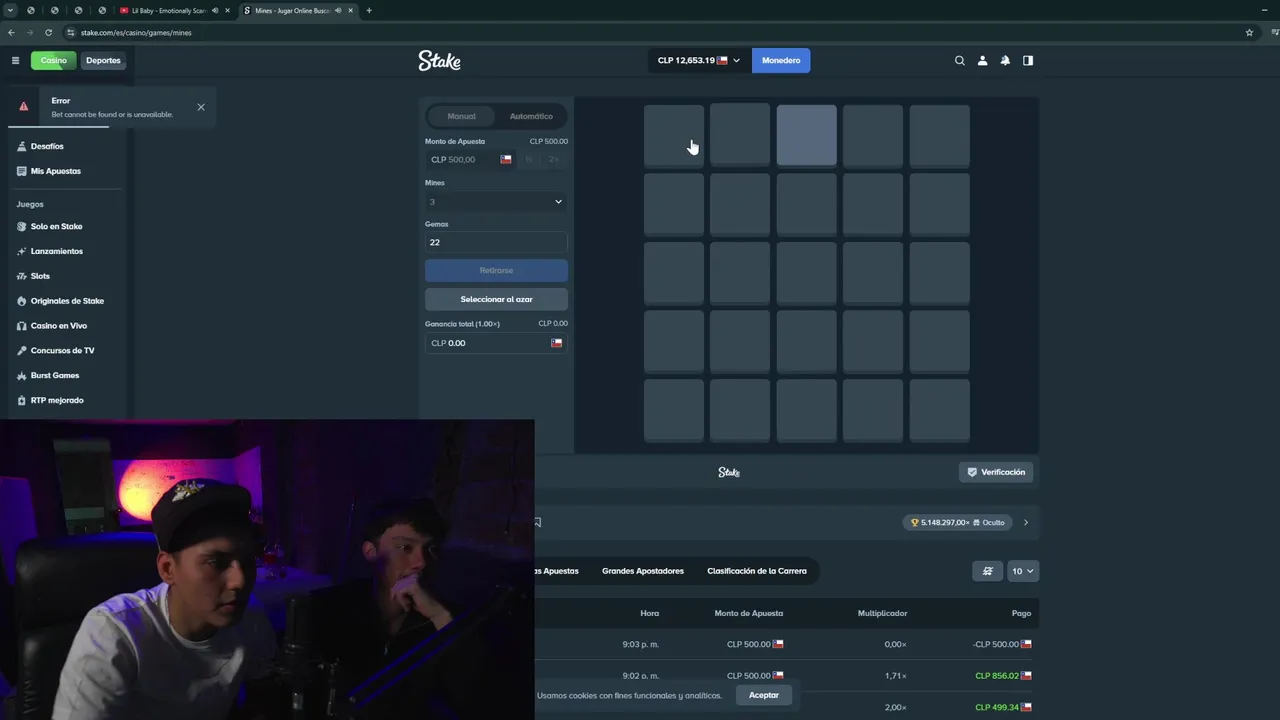Bookmark this page with the star icon
The height and width of the screenshot is (720, 1280).
pos(1249,32)
